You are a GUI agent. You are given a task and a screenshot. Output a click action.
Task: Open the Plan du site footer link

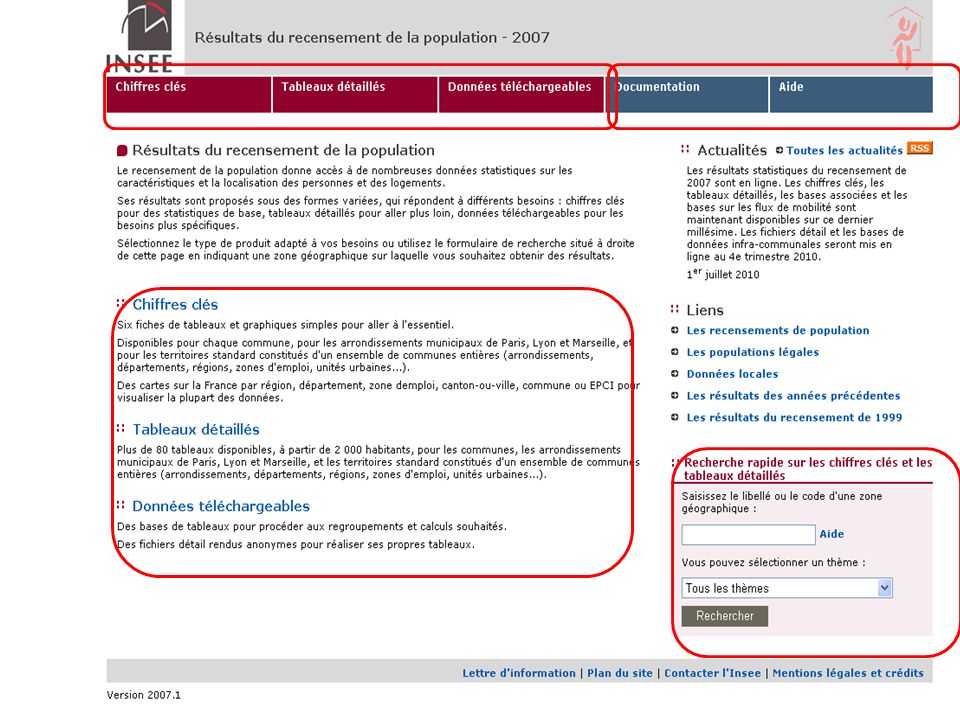click(620, 673)
